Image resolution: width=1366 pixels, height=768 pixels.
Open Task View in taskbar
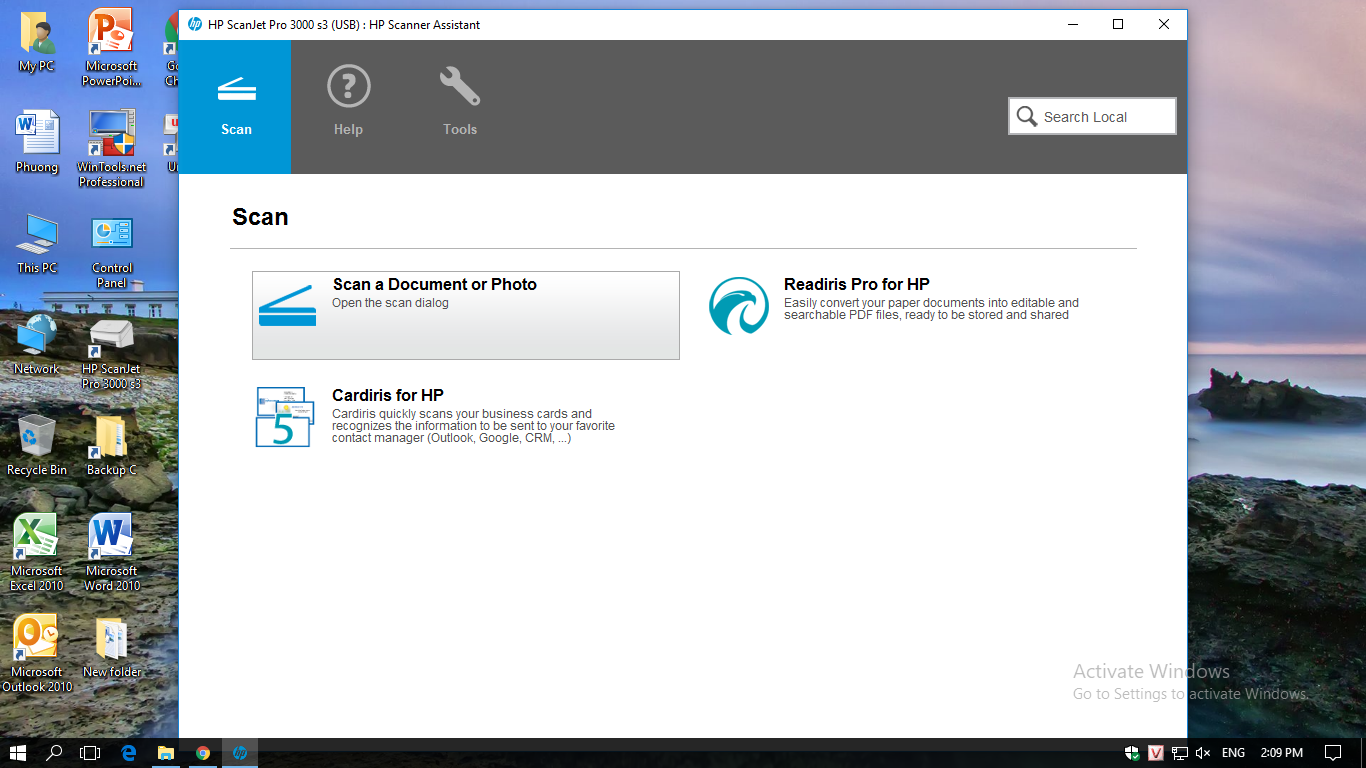[90, 753]
